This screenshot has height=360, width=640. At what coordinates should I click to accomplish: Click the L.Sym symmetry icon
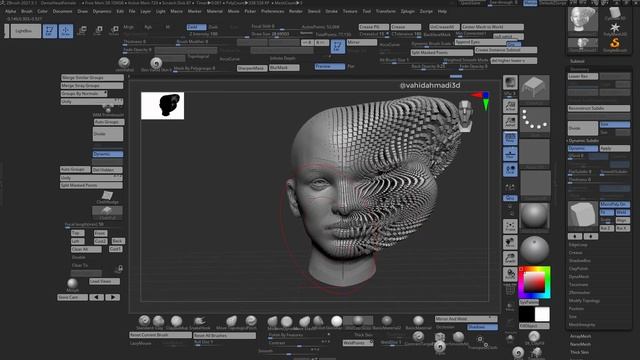[510, 187]
